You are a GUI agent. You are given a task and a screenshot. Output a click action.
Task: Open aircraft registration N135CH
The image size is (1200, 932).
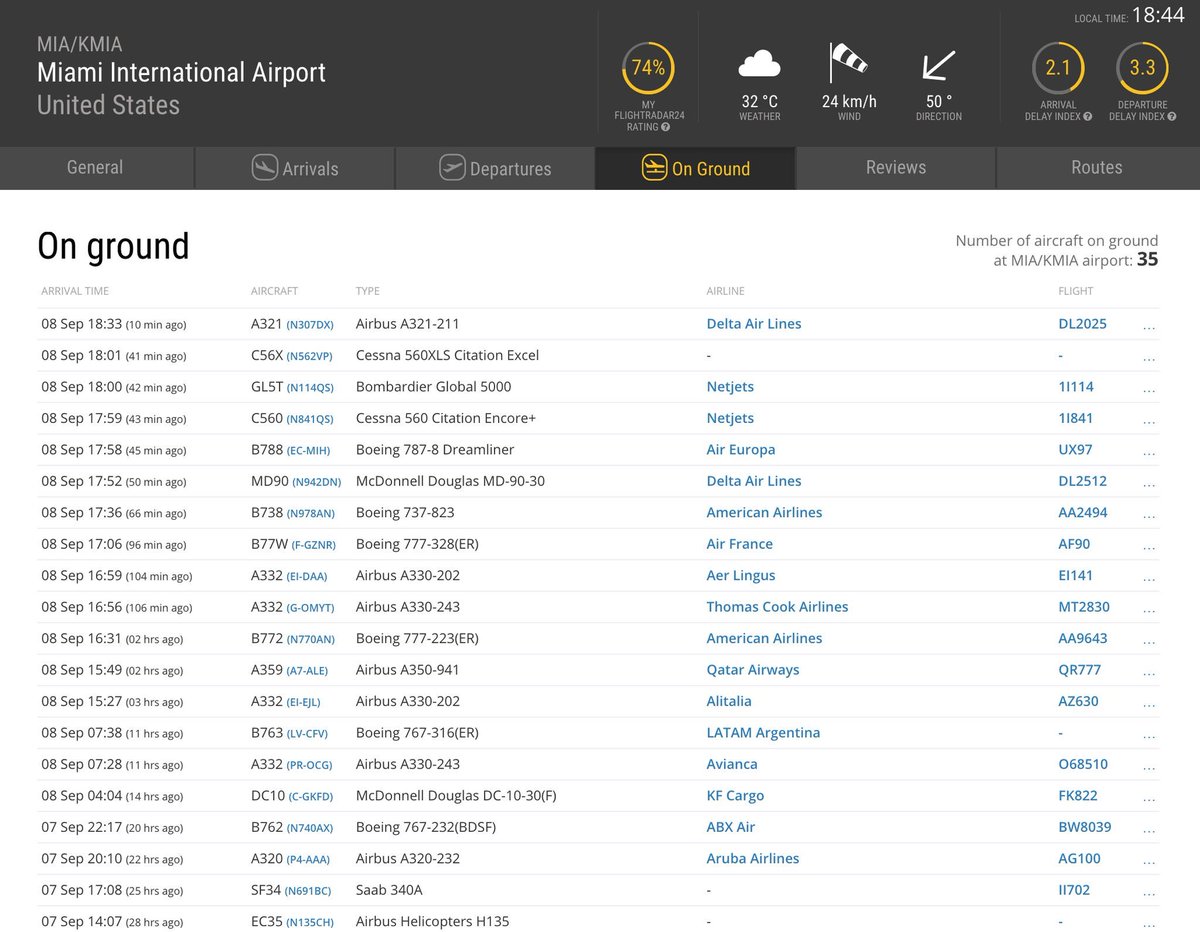pos(310,922)
